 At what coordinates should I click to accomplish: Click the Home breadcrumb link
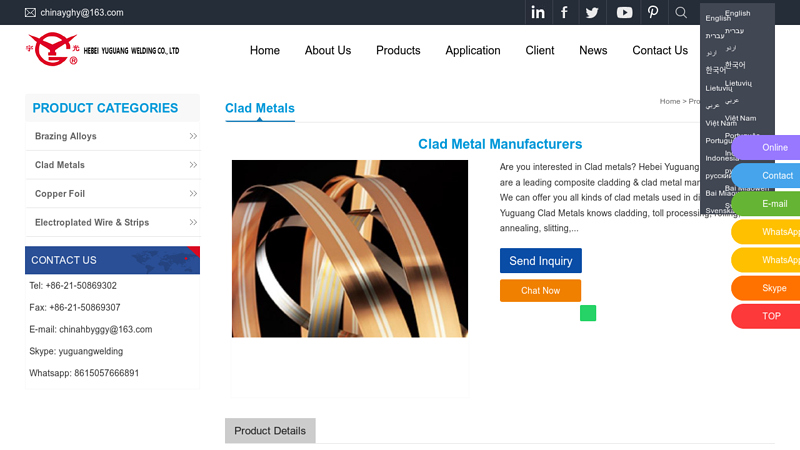pyautogui.click(x=669, y=101)
